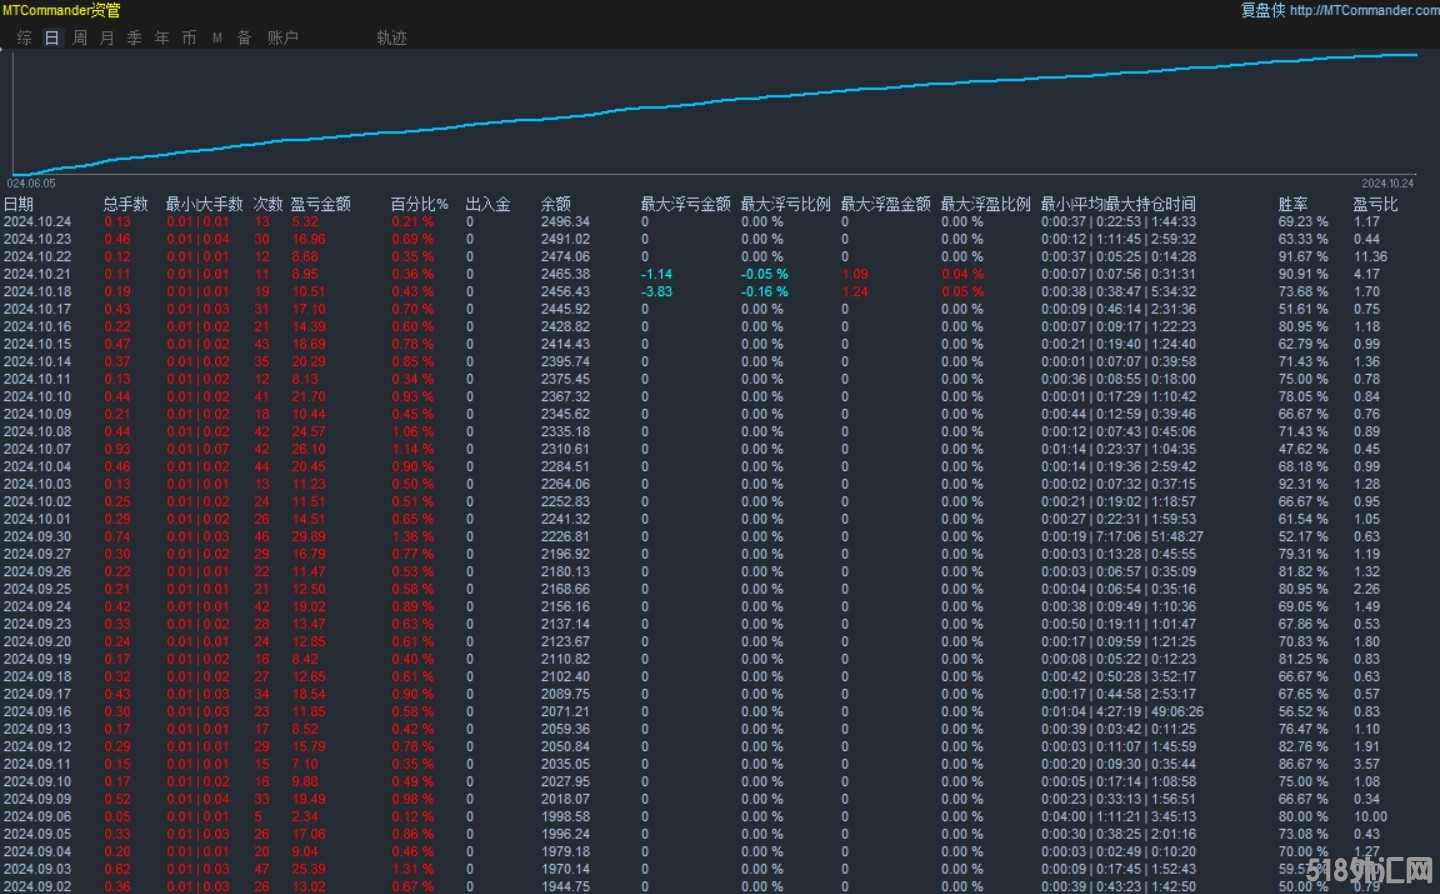Click the balance value 2496.34
The height and width of the screenshot is (894, 1440).
pos(565,222)
